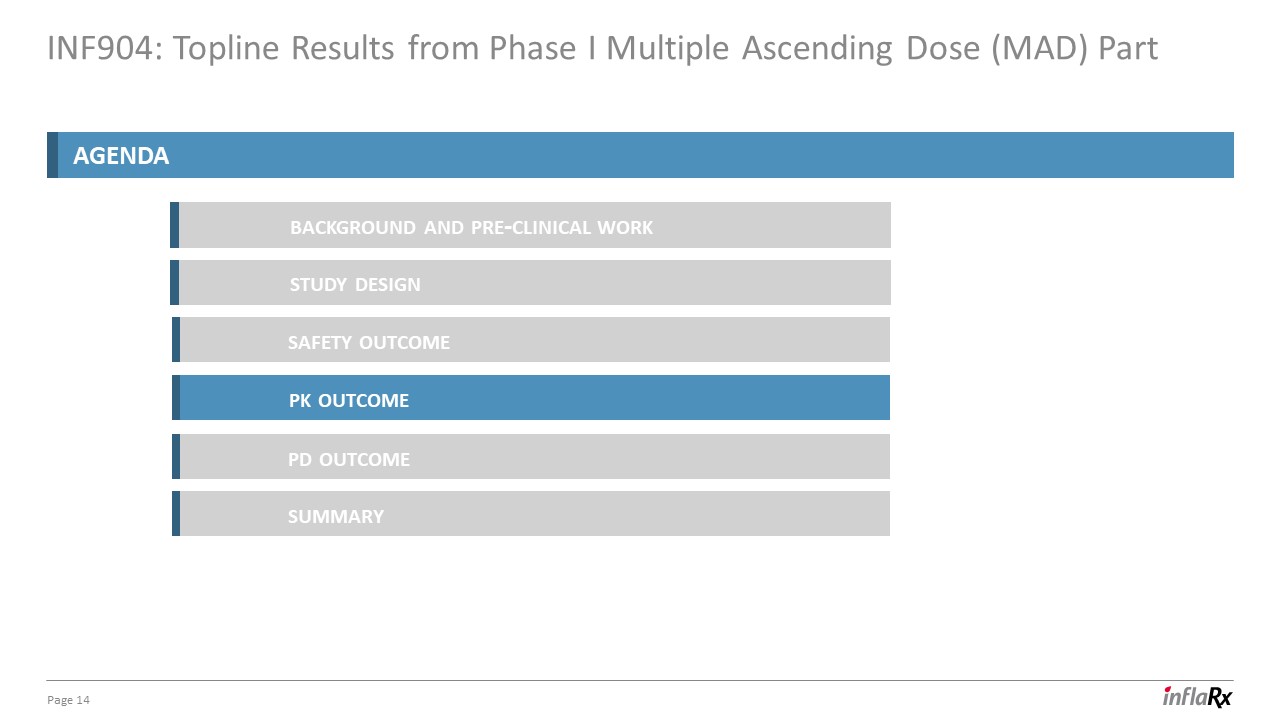Click the AGENDA header label
The width and height of the screenshot is (1280, 720).
(121, 156)
